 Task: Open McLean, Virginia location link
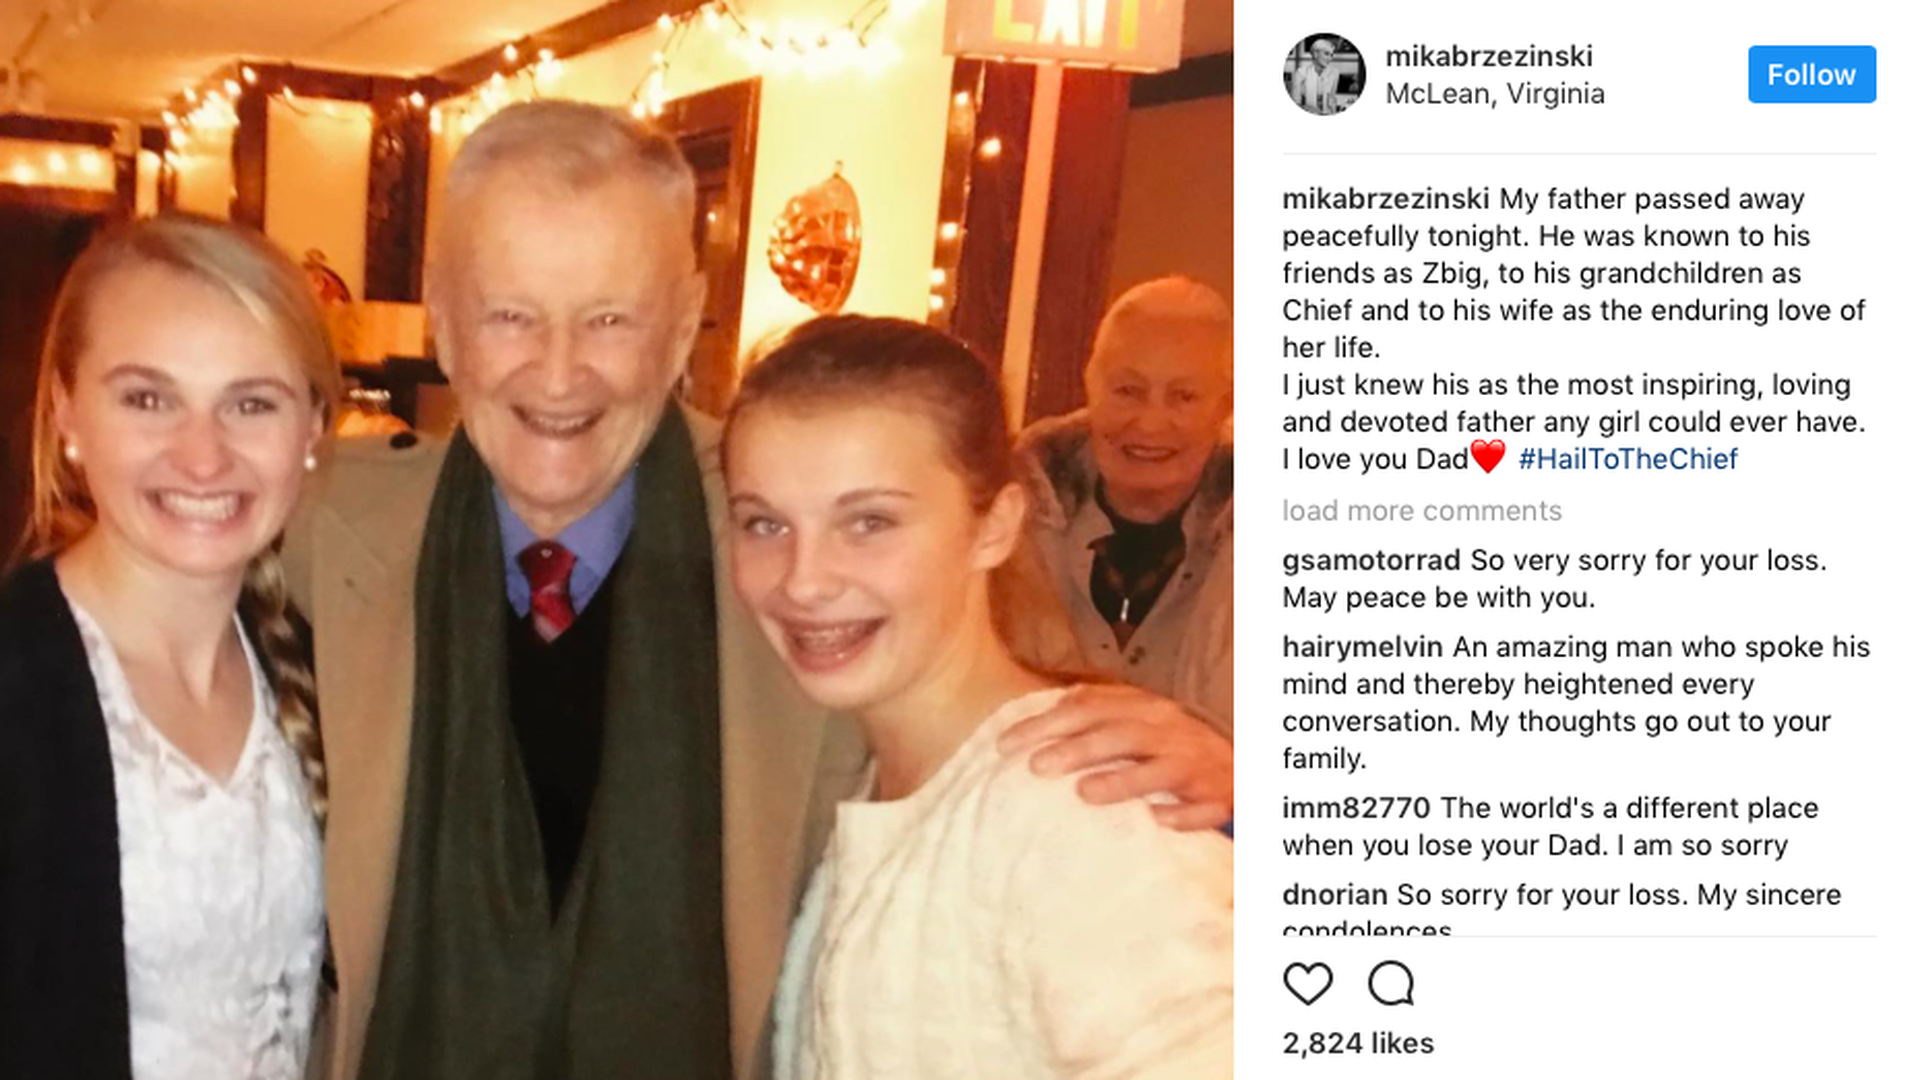[1495, 94]
